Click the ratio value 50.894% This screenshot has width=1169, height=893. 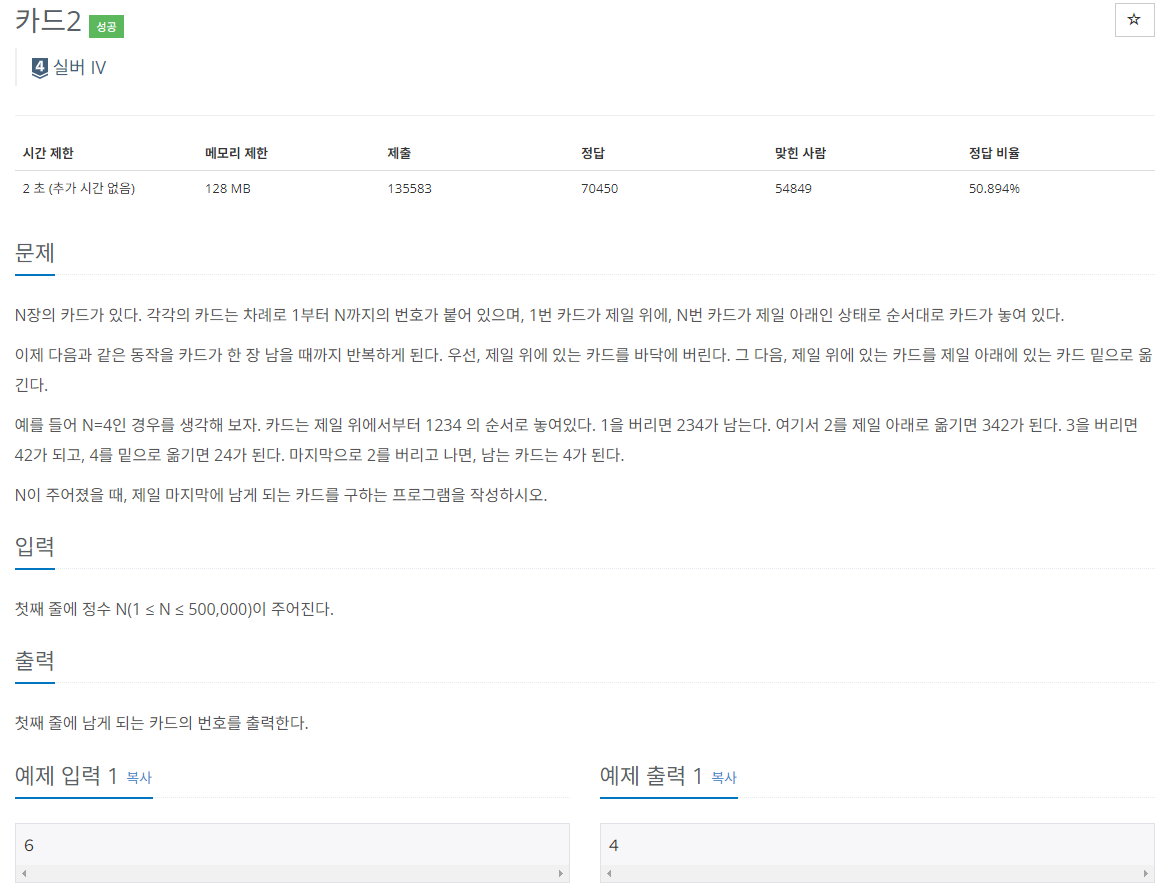pyautogui.click(x=994, y=189)
